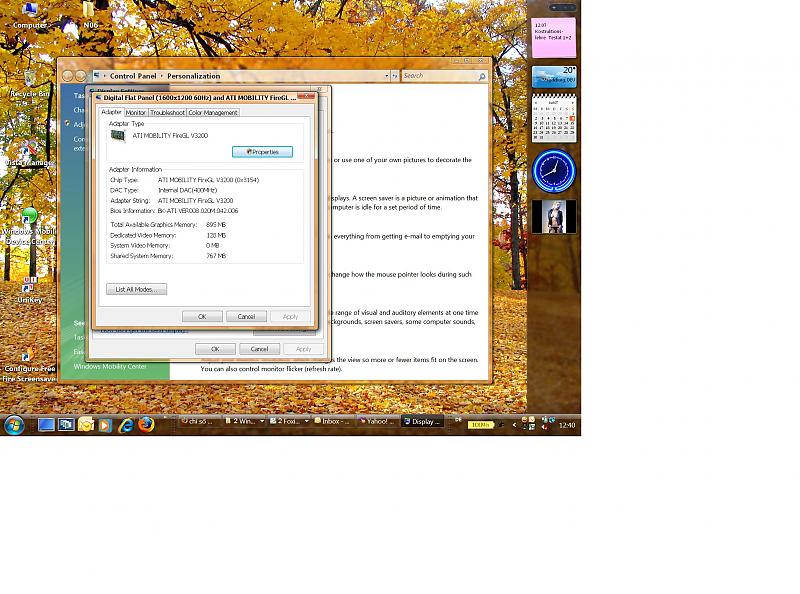Click the Control Panel search field
800x594 pixels.
click(438, 76)
